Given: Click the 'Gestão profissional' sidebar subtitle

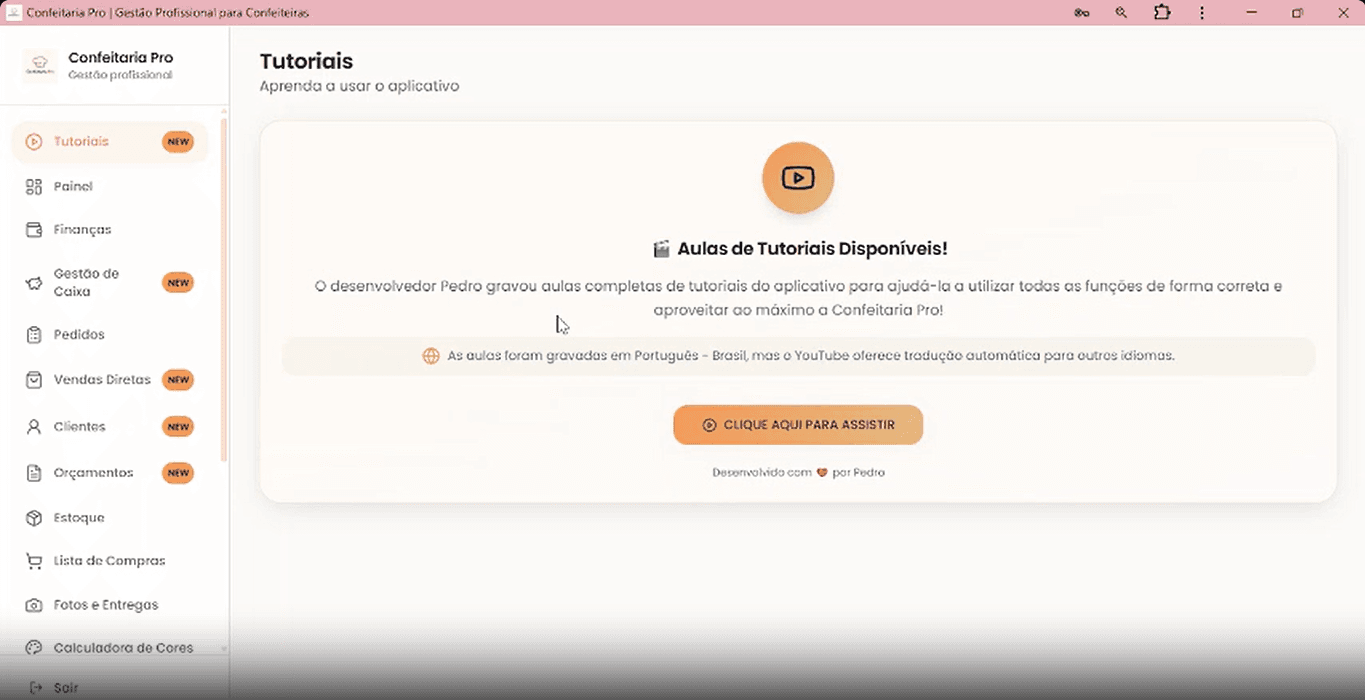Looking at the screenshot, I should pos(120,75).
